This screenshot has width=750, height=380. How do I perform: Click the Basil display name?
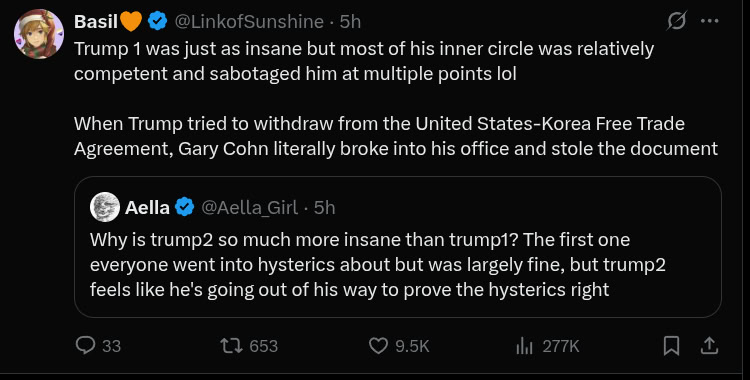click(x=96, y=22)
